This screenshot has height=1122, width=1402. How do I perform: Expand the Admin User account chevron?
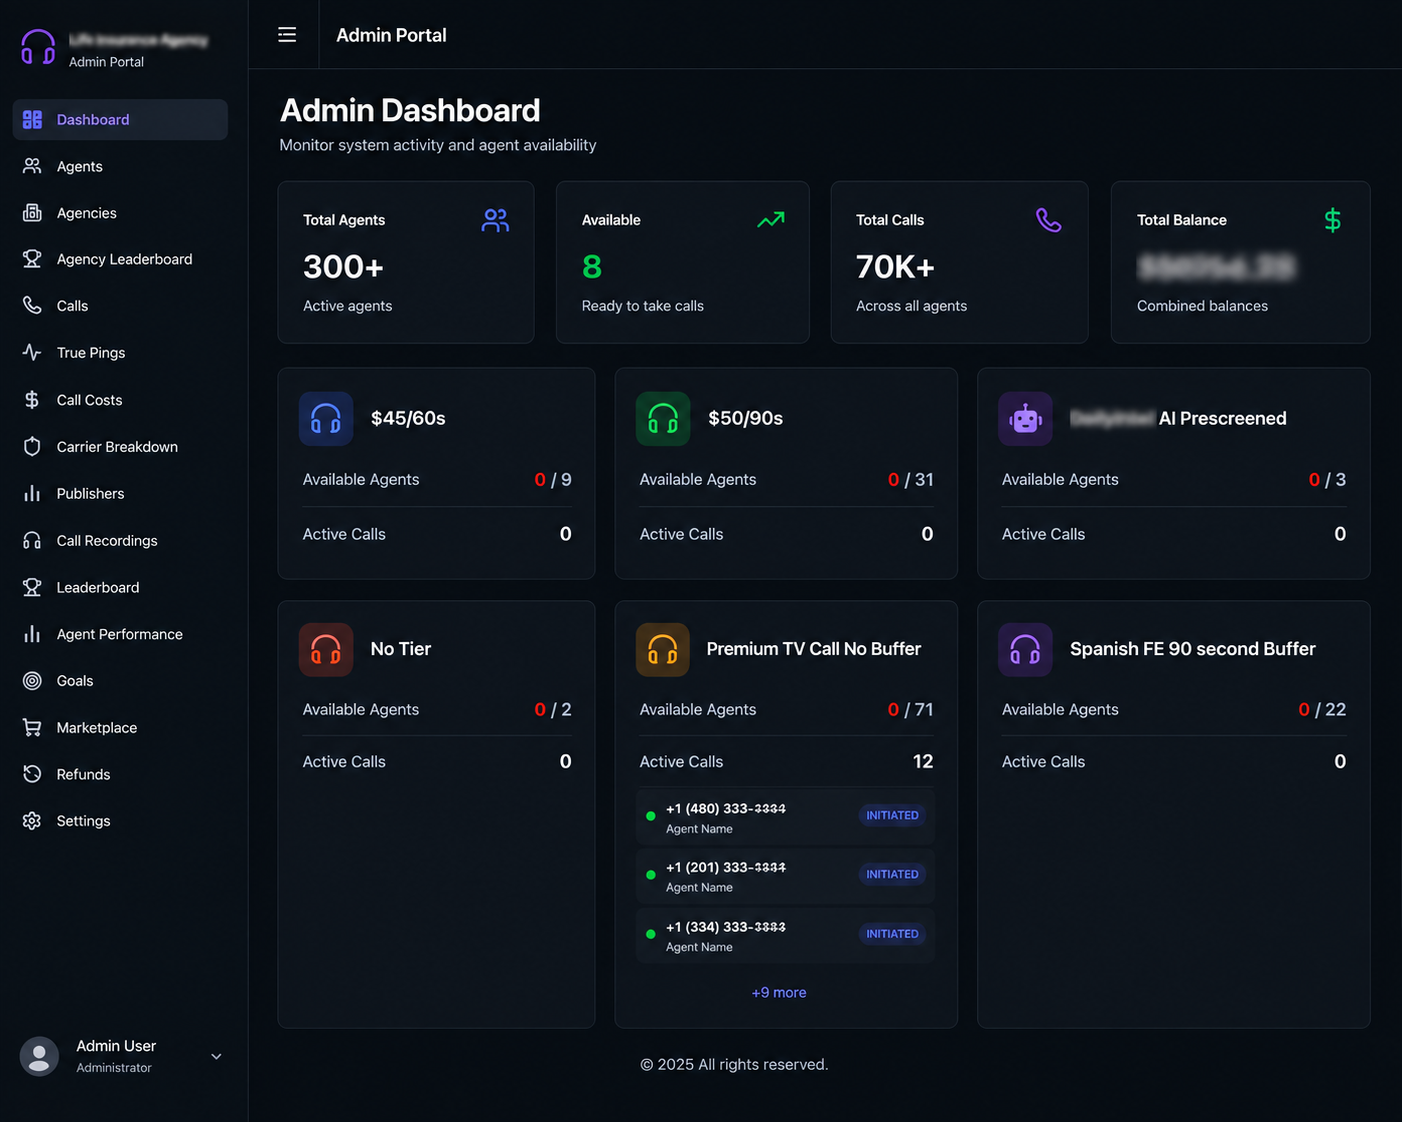(216, 1056)
